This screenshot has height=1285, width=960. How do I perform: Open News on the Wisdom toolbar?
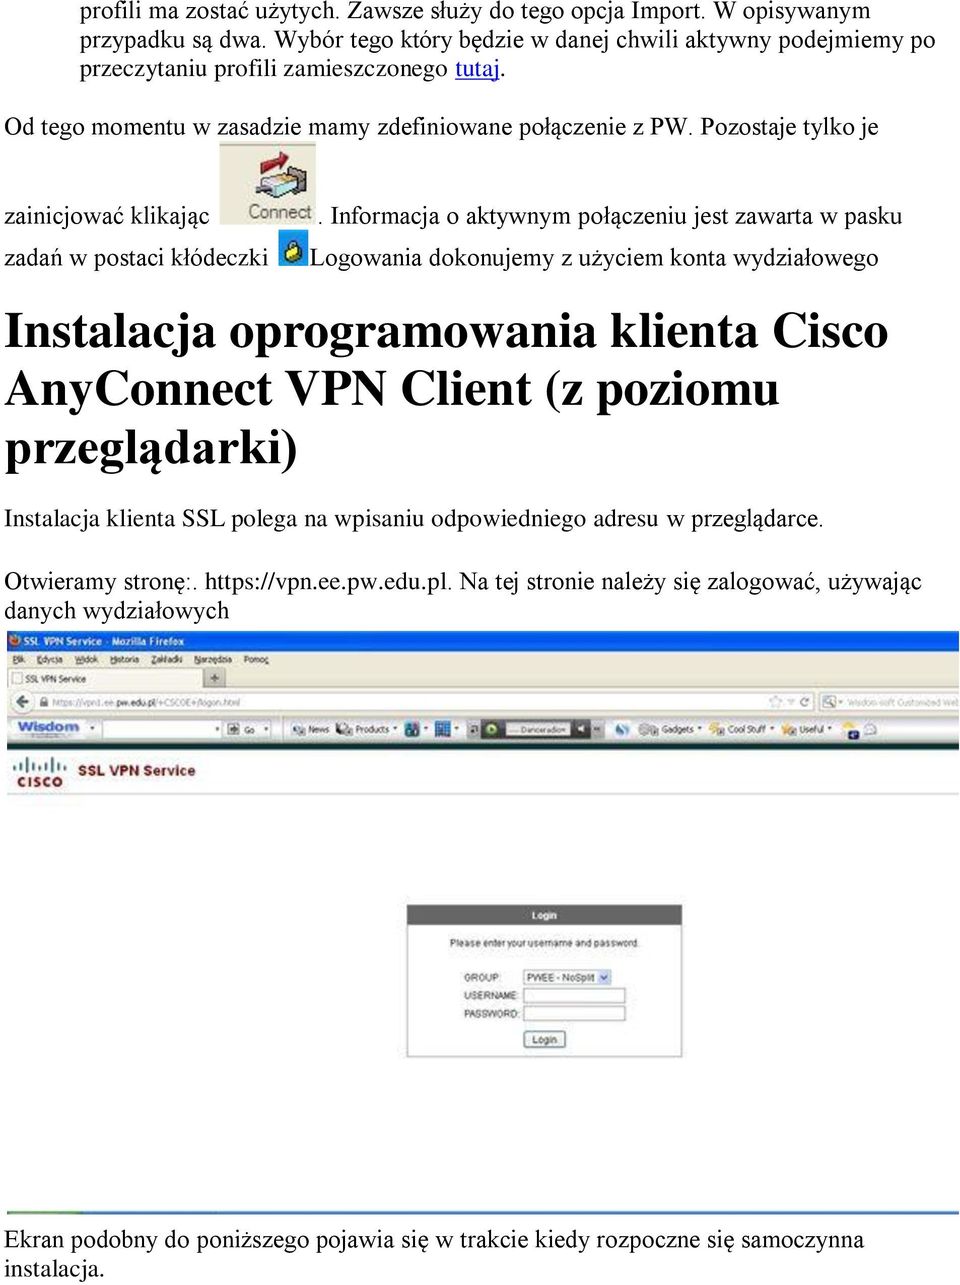point(310,729)
